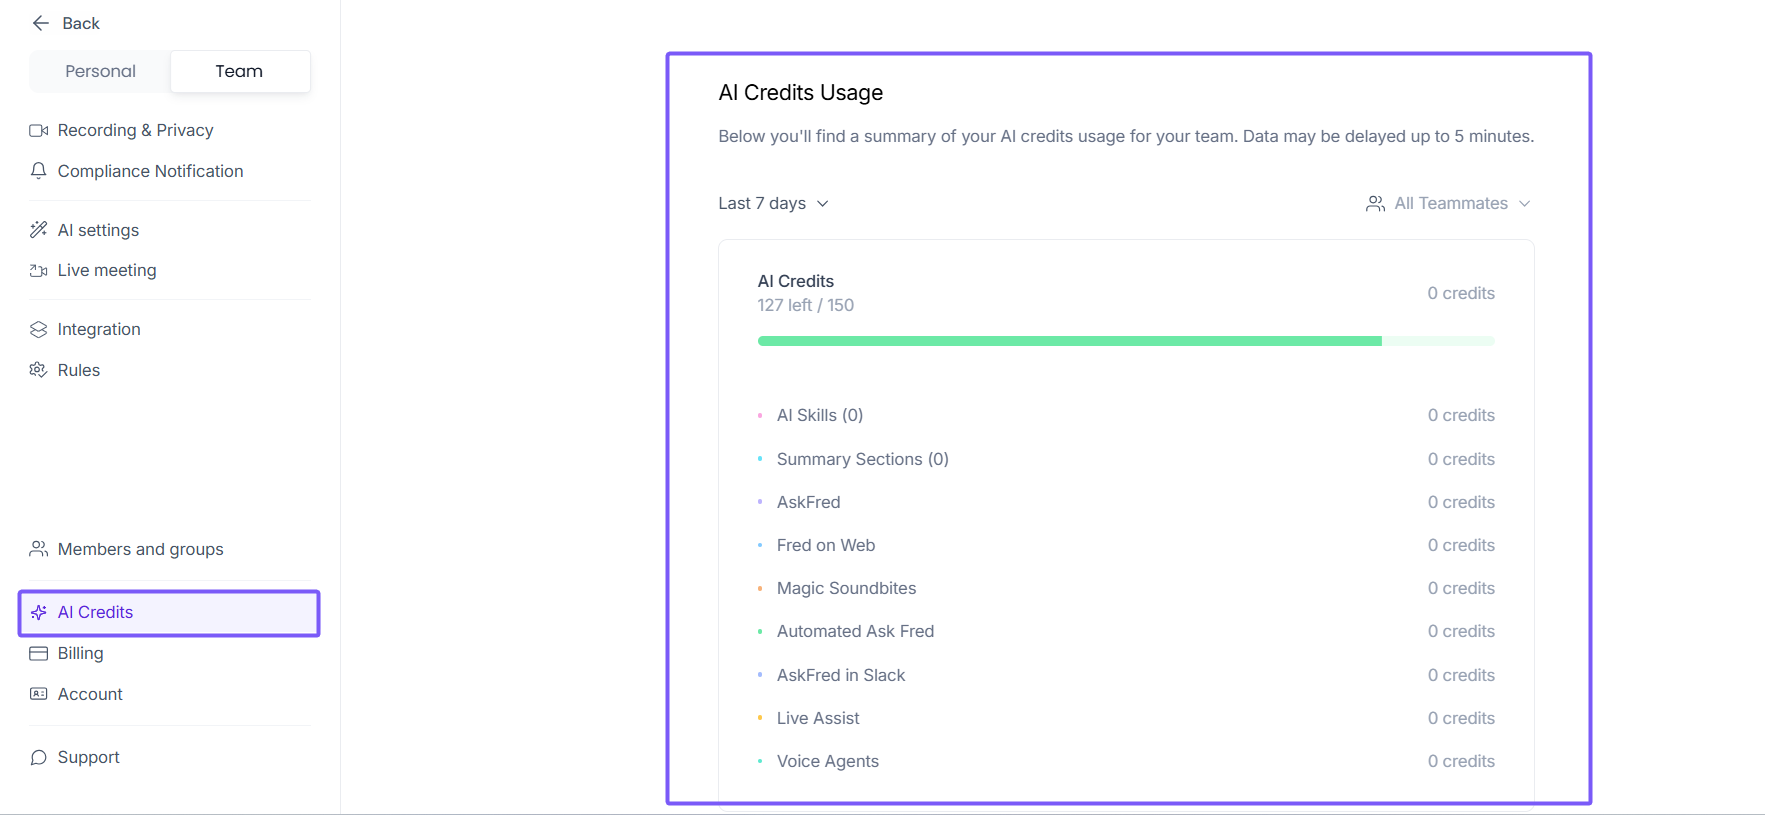The image size is (1765, 815).
Task: Switch to the Personal tab
Action: (x=100, y=72)
